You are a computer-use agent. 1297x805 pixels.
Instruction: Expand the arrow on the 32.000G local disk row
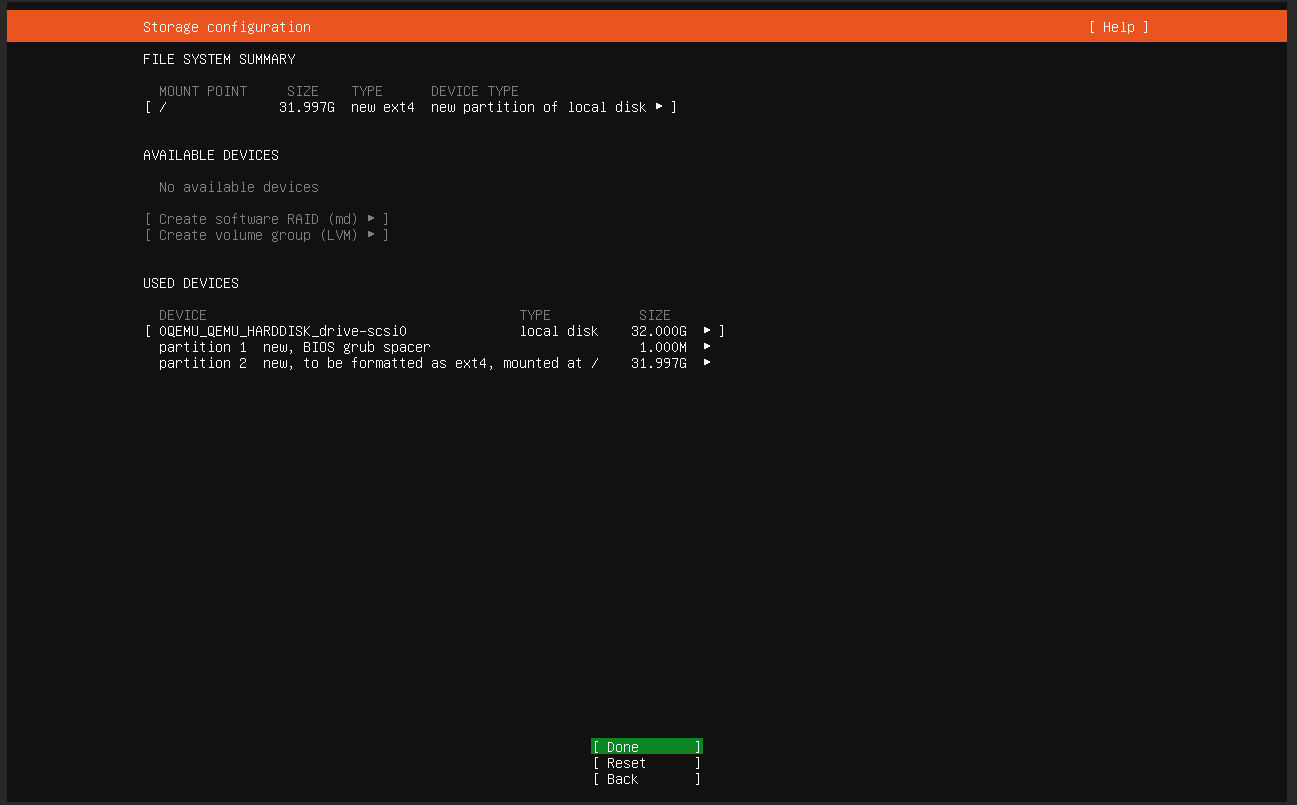point(707,330)
